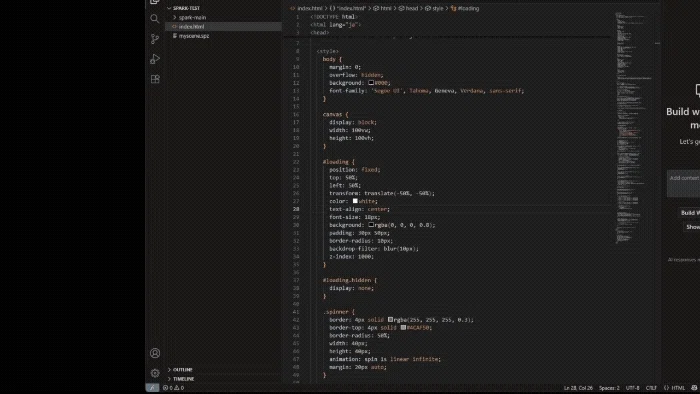Screen dimensions: 700x394
Task: Expand the OUTLINE section
Action: pos(183,369)
